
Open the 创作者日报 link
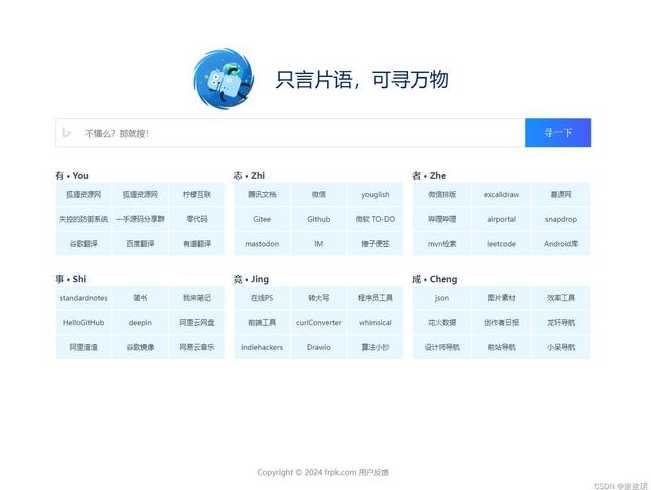(x=501, y=322)
